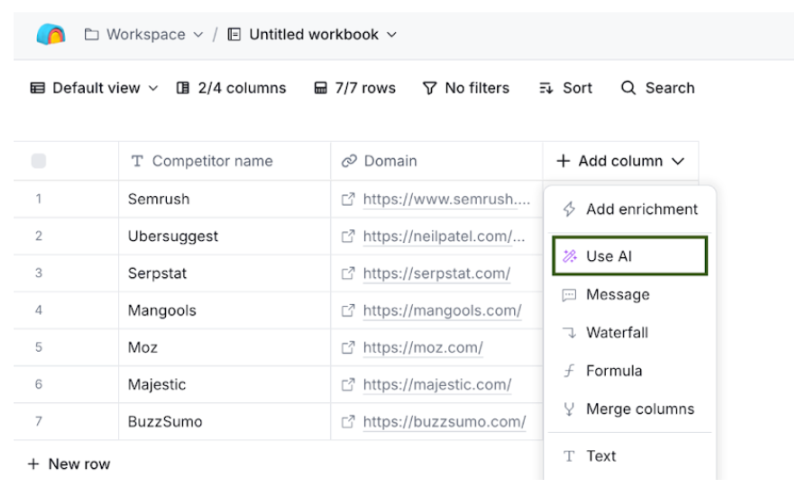Screen dimensions: 794x480
Task: Click the columns icon next to 2/4 columns
Action: (x=183, y=88)
